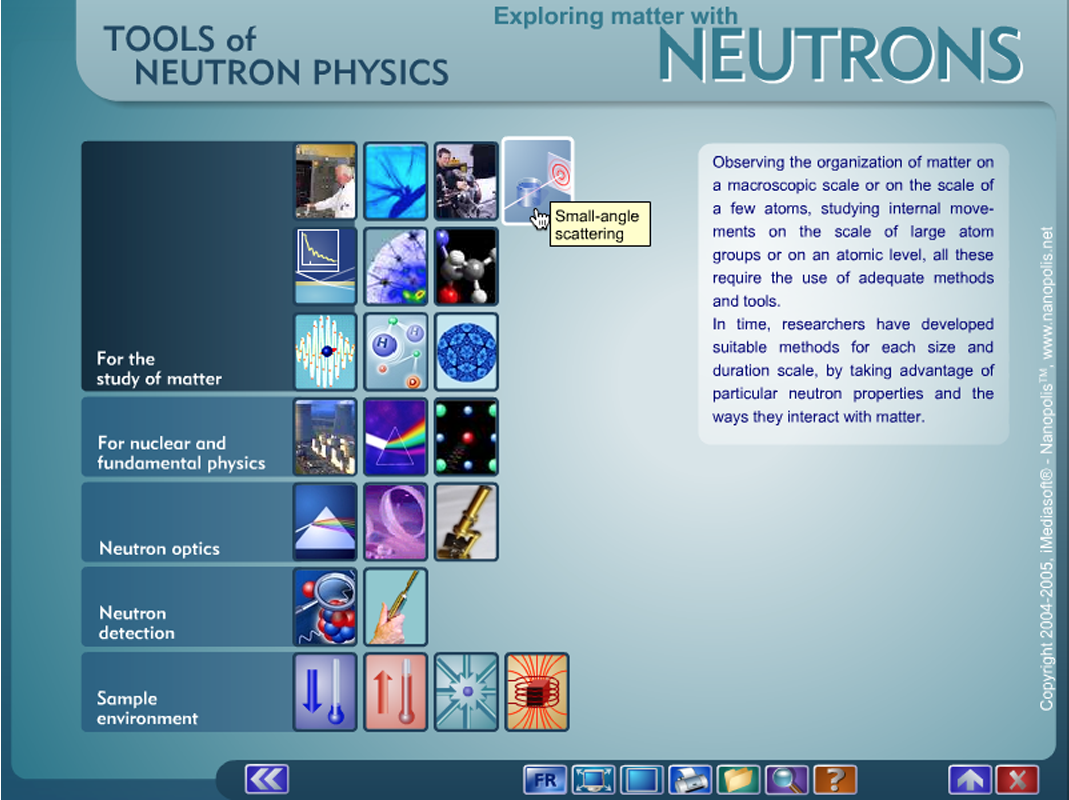Switch to windowed mode via blue screen icon
Viewport: 1069px width, 800px height.
pos(642,780)
